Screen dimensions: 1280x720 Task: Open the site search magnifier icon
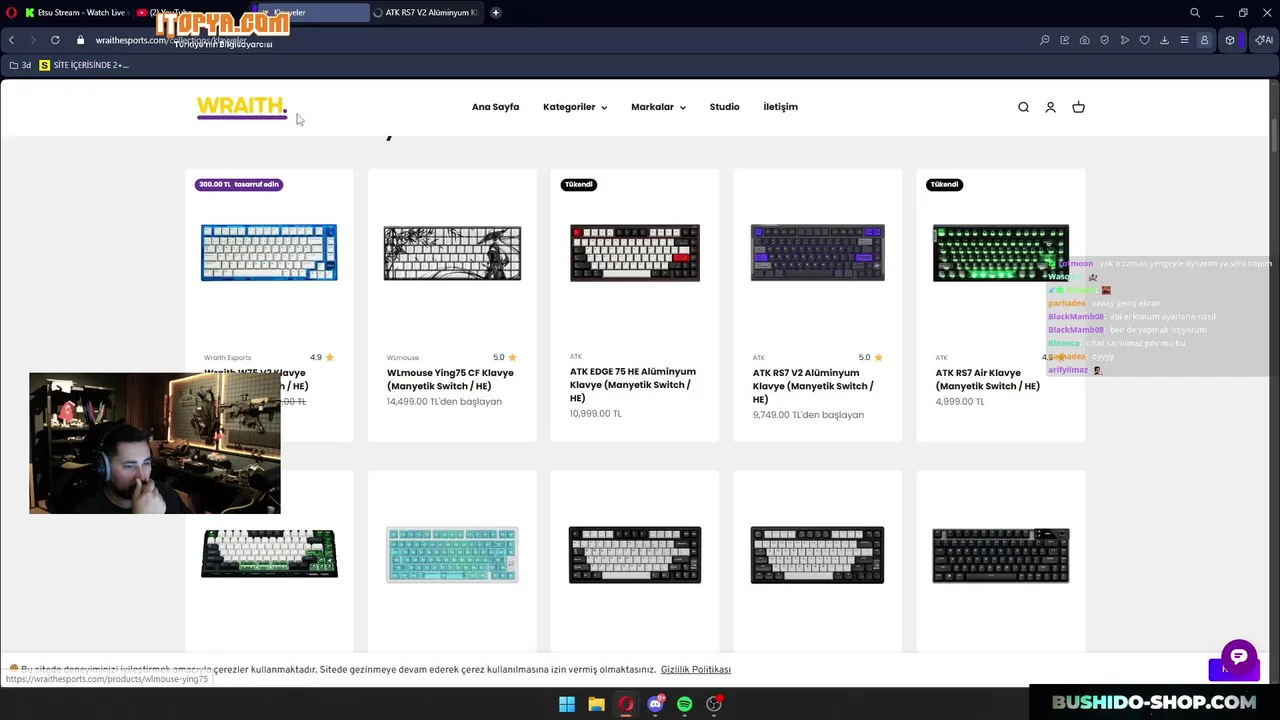pos(1023,107)
